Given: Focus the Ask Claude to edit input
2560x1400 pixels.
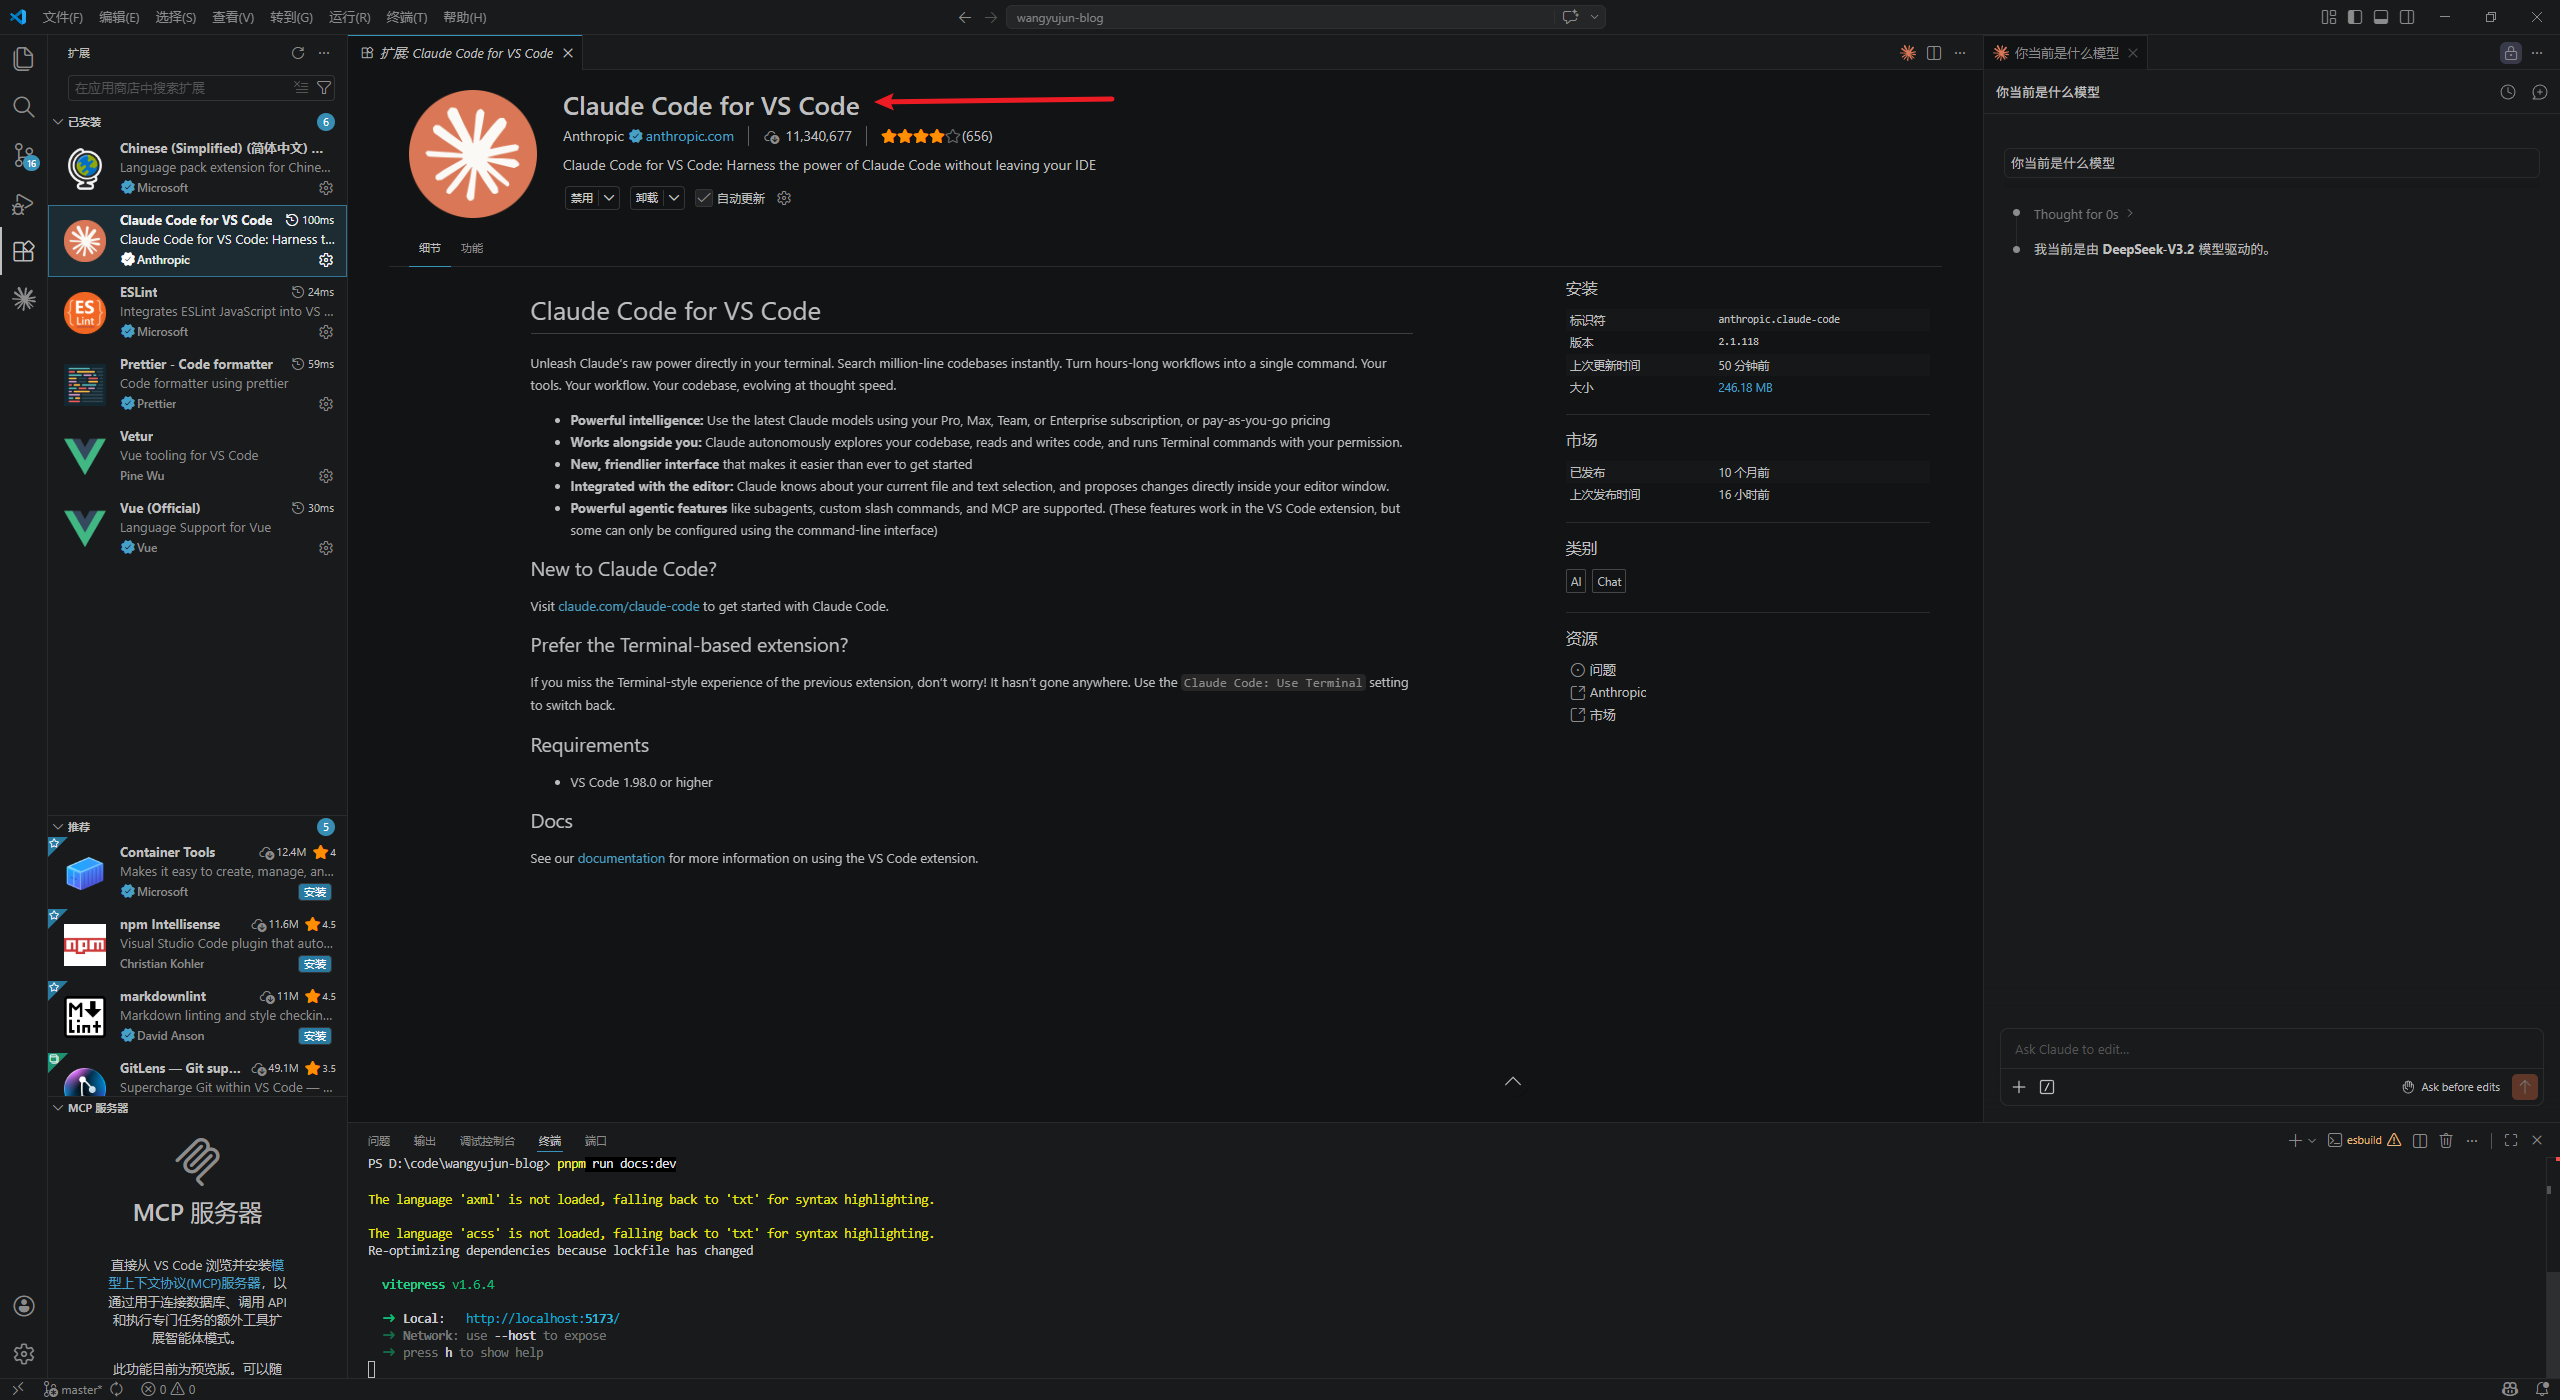Looking at the screenshot, I should [x=2270, y=1049].
